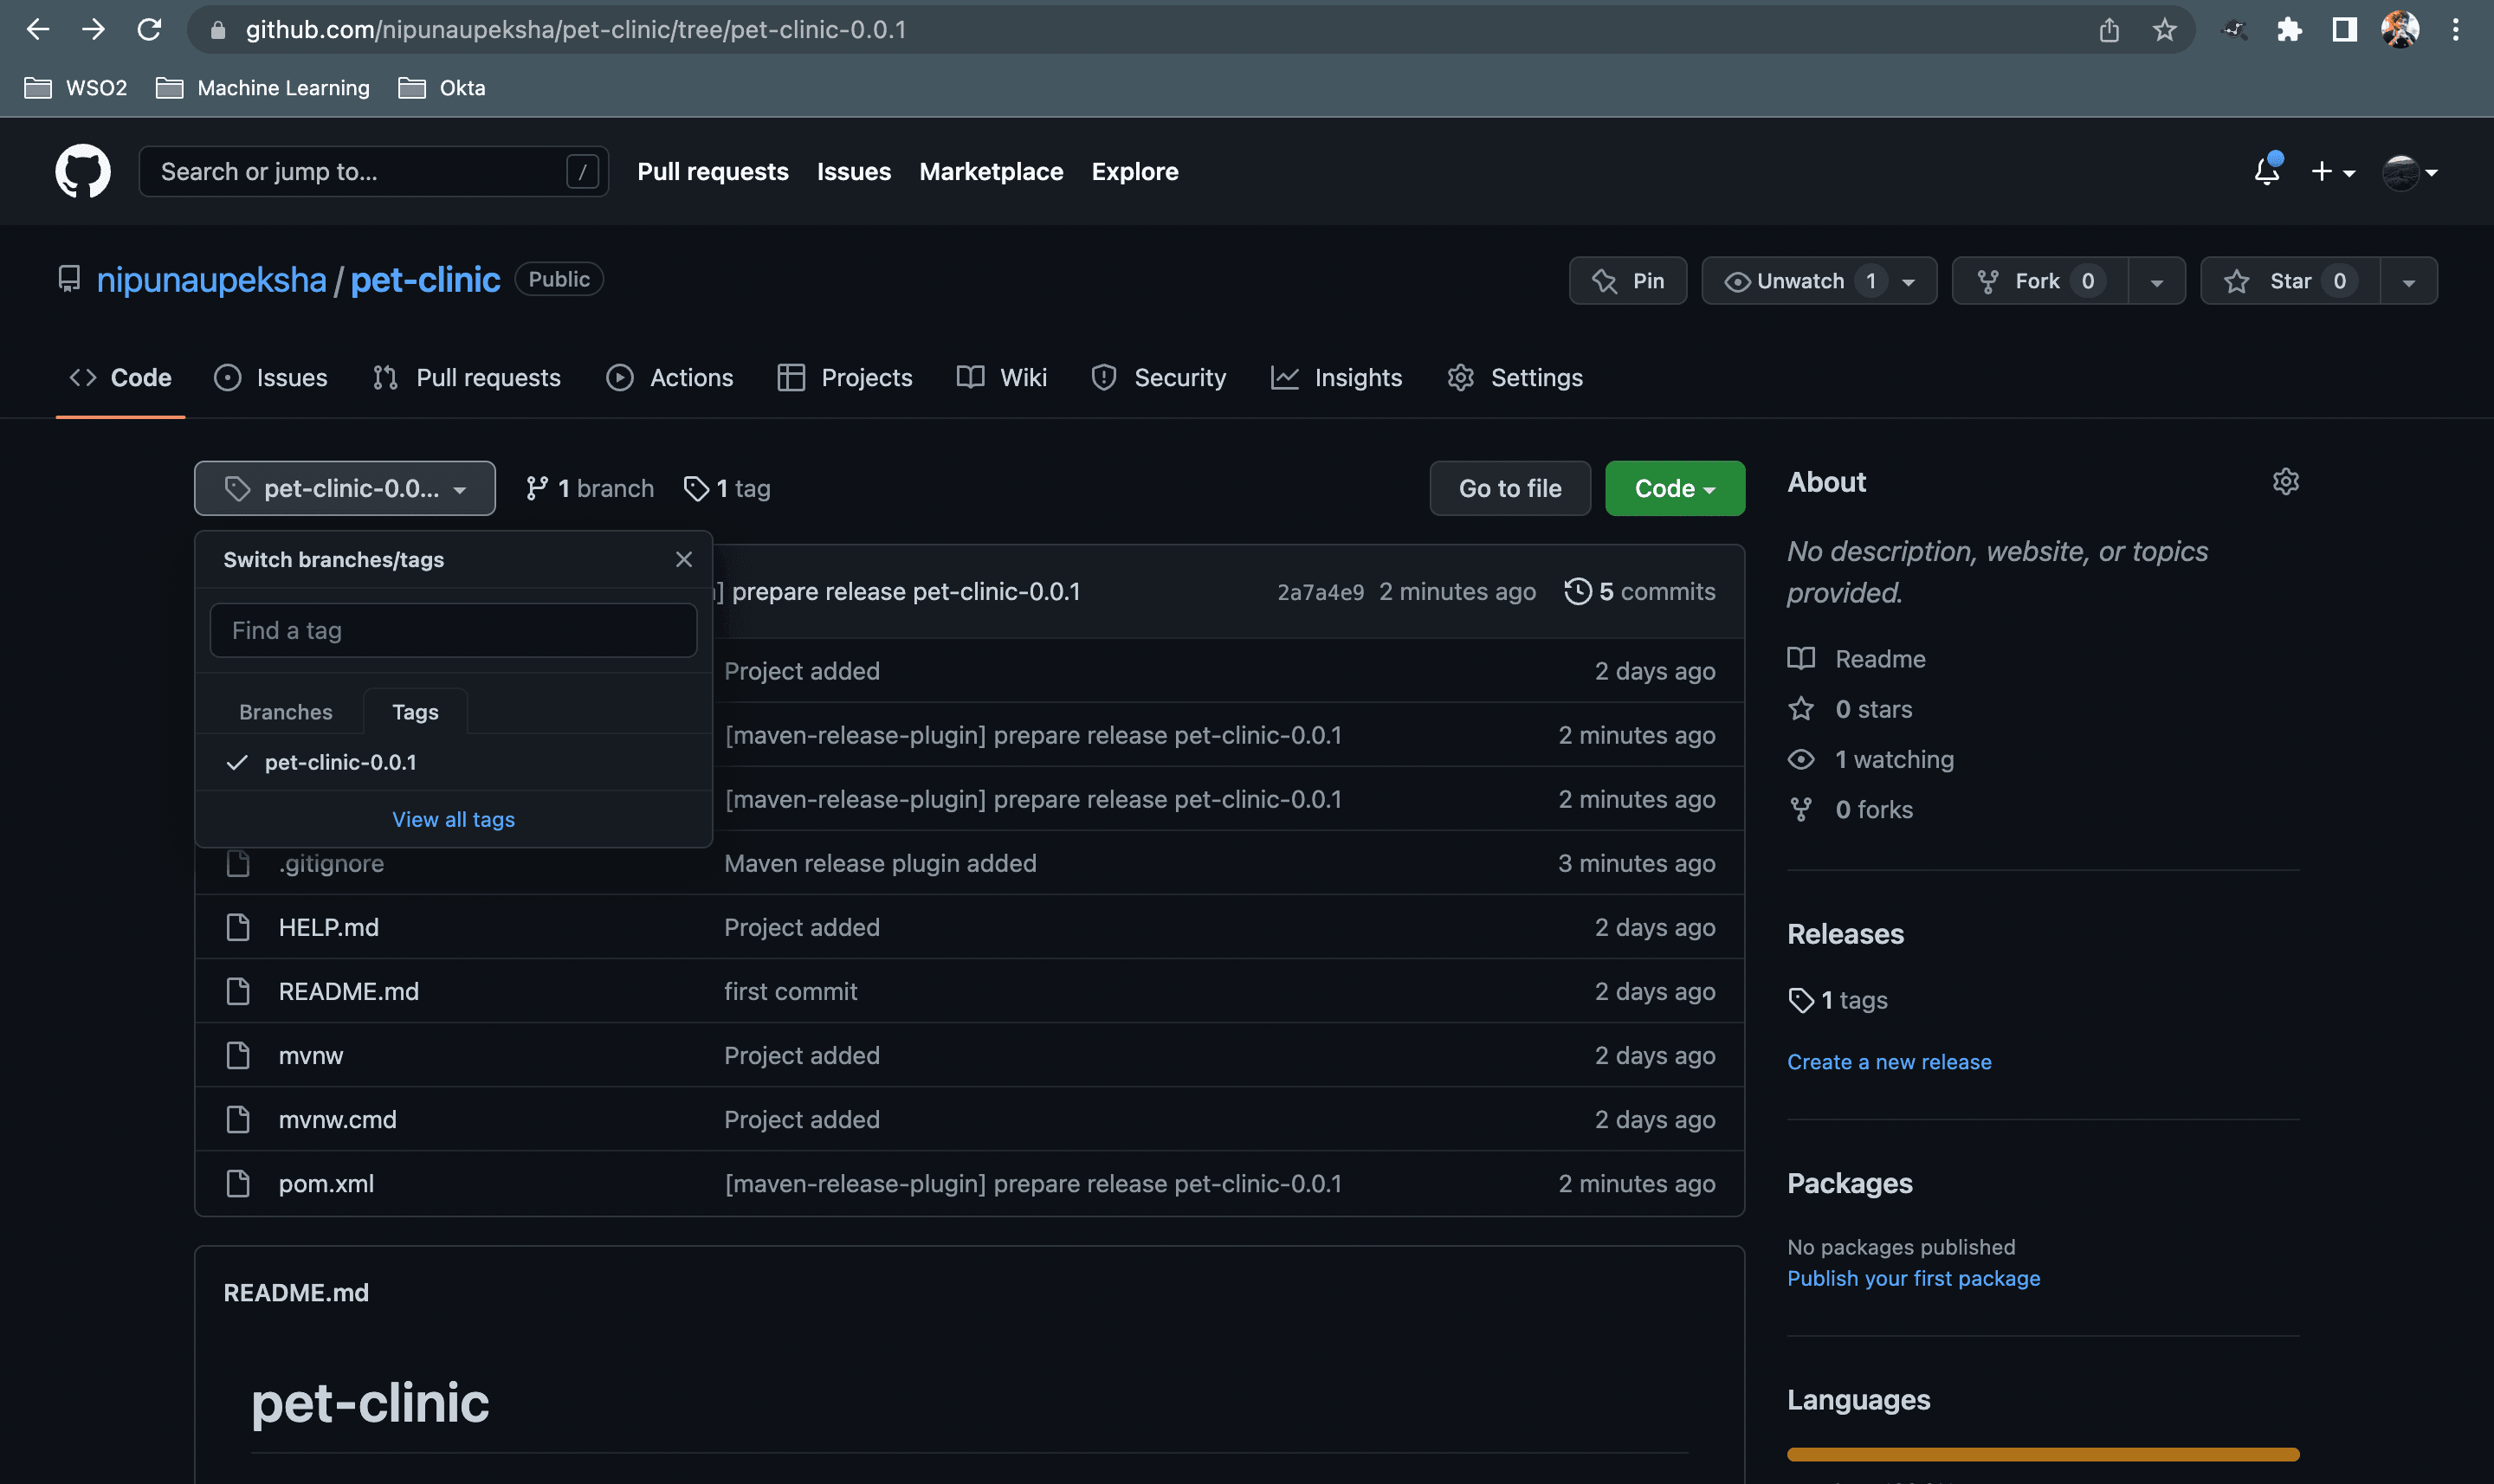Open the nipunaupeksha owner link
This screenshot has height=1484, width=2494.
211,279
